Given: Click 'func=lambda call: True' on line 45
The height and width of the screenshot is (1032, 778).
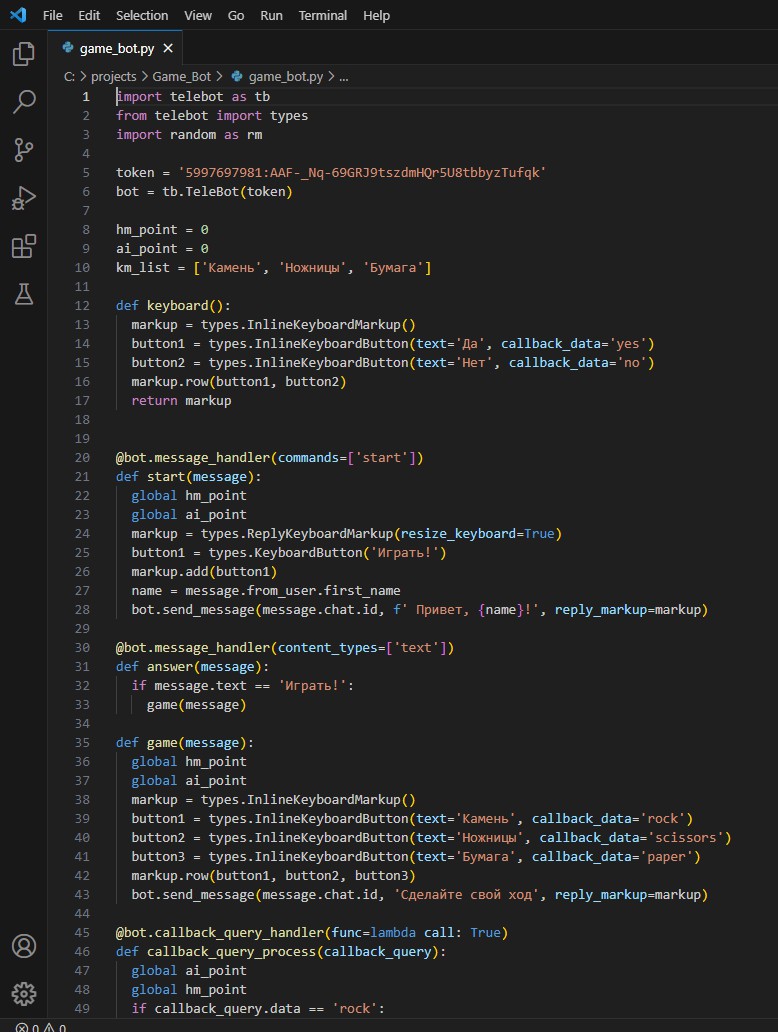Looking at the screenshot, I should coord(416,933).
